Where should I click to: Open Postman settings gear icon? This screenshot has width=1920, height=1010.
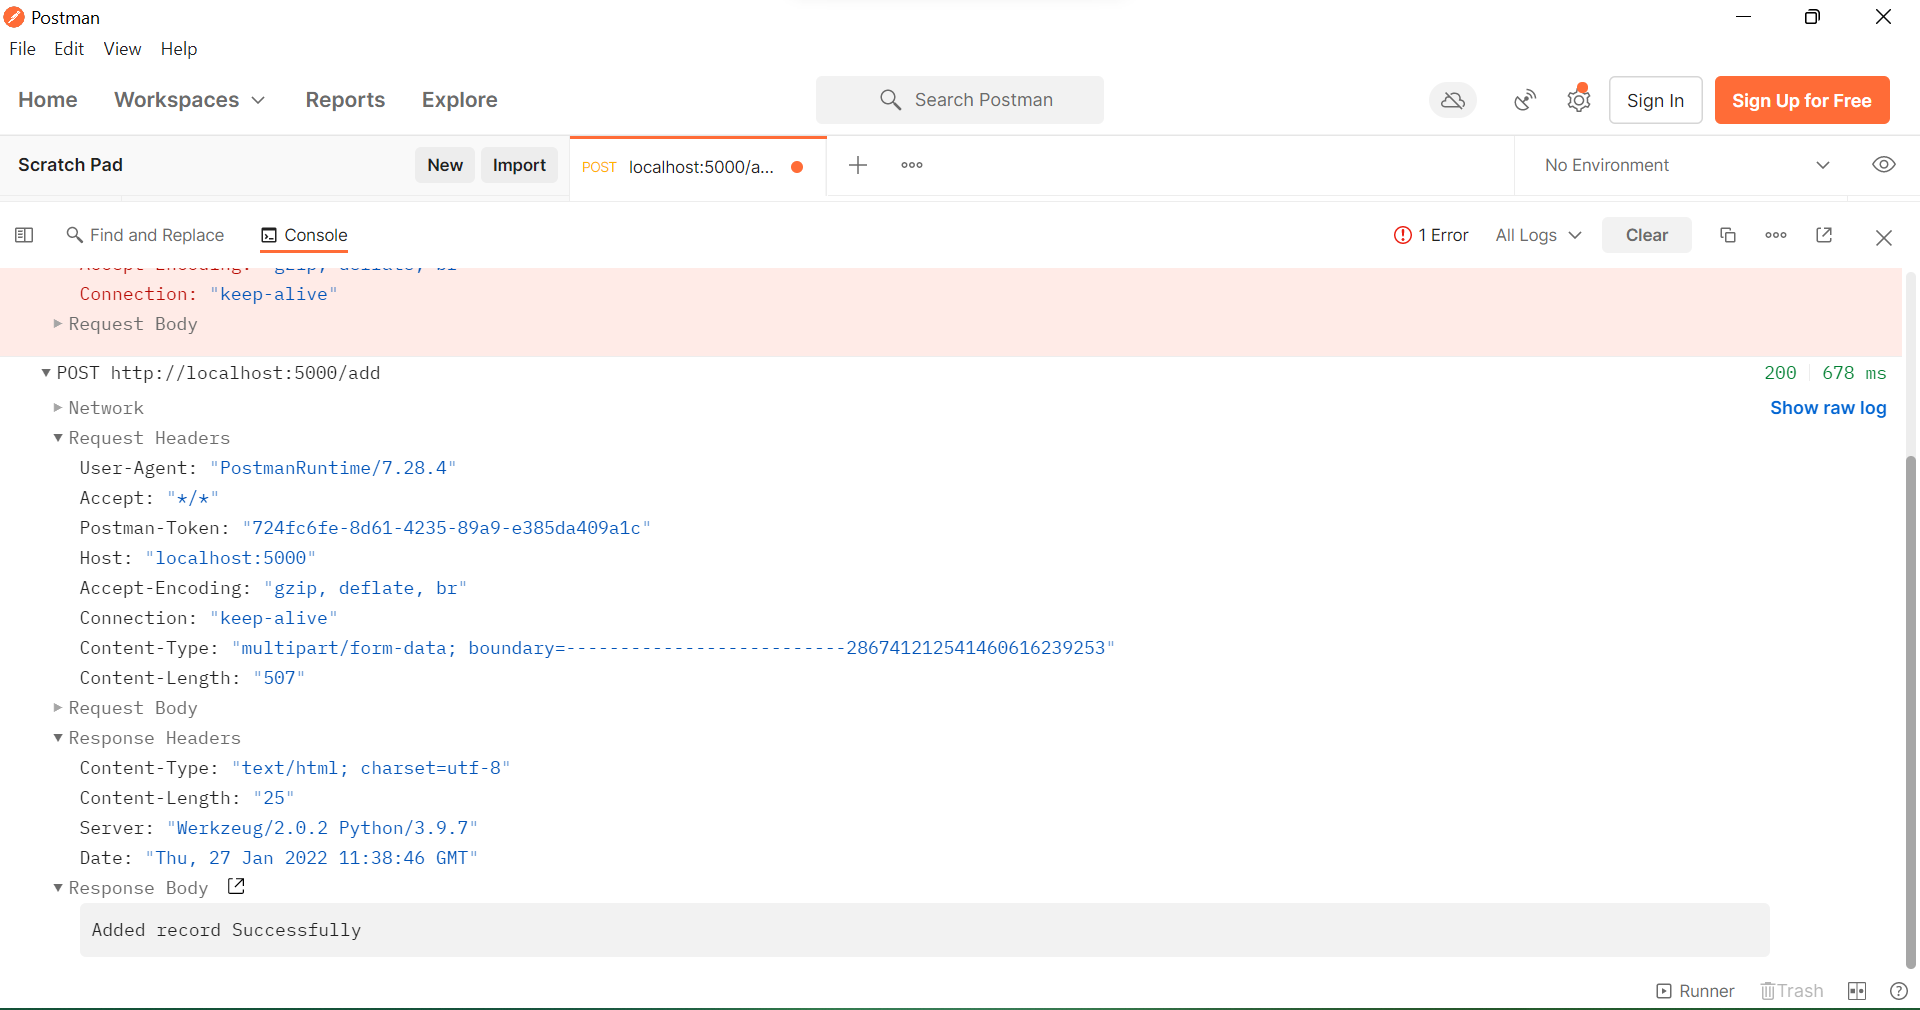click(1578, 100)
